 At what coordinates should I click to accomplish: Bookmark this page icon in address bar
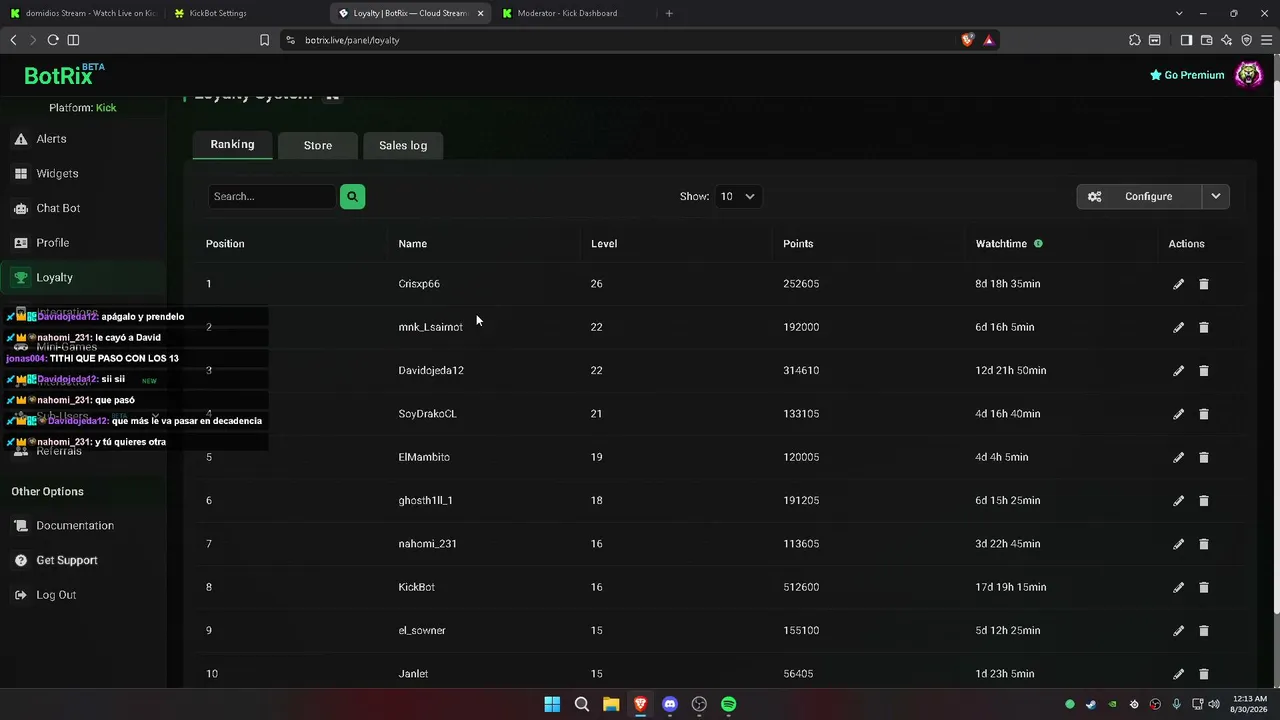264,40
